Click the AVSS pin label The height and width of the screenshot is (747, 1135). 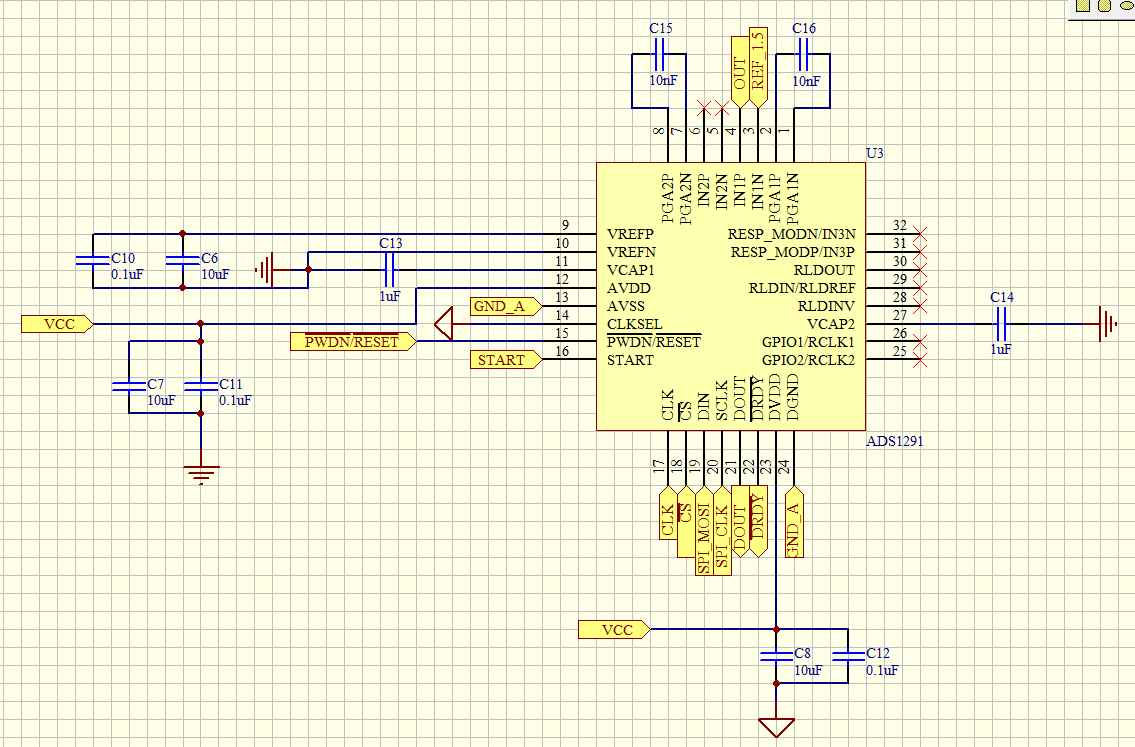coord(625,306)
